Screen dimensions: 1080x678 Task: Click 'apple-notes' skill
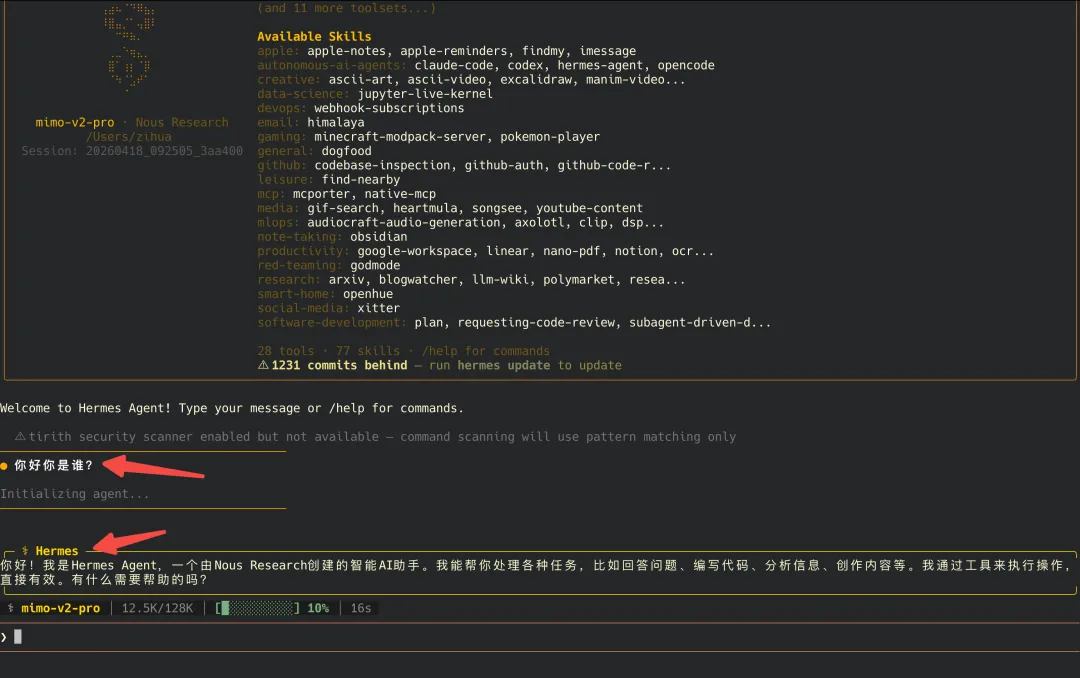(x=346, y=51)
